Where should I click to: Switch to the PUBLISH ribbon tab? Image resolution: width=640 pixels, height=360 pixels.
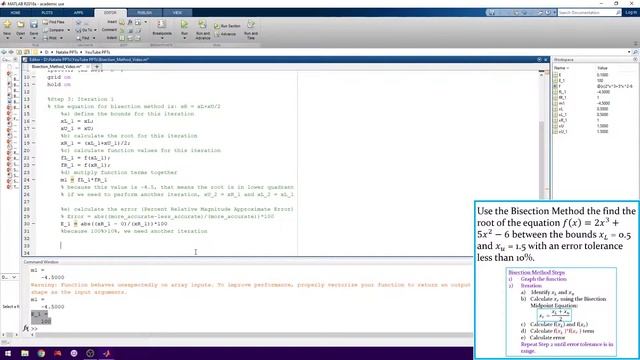144,13
